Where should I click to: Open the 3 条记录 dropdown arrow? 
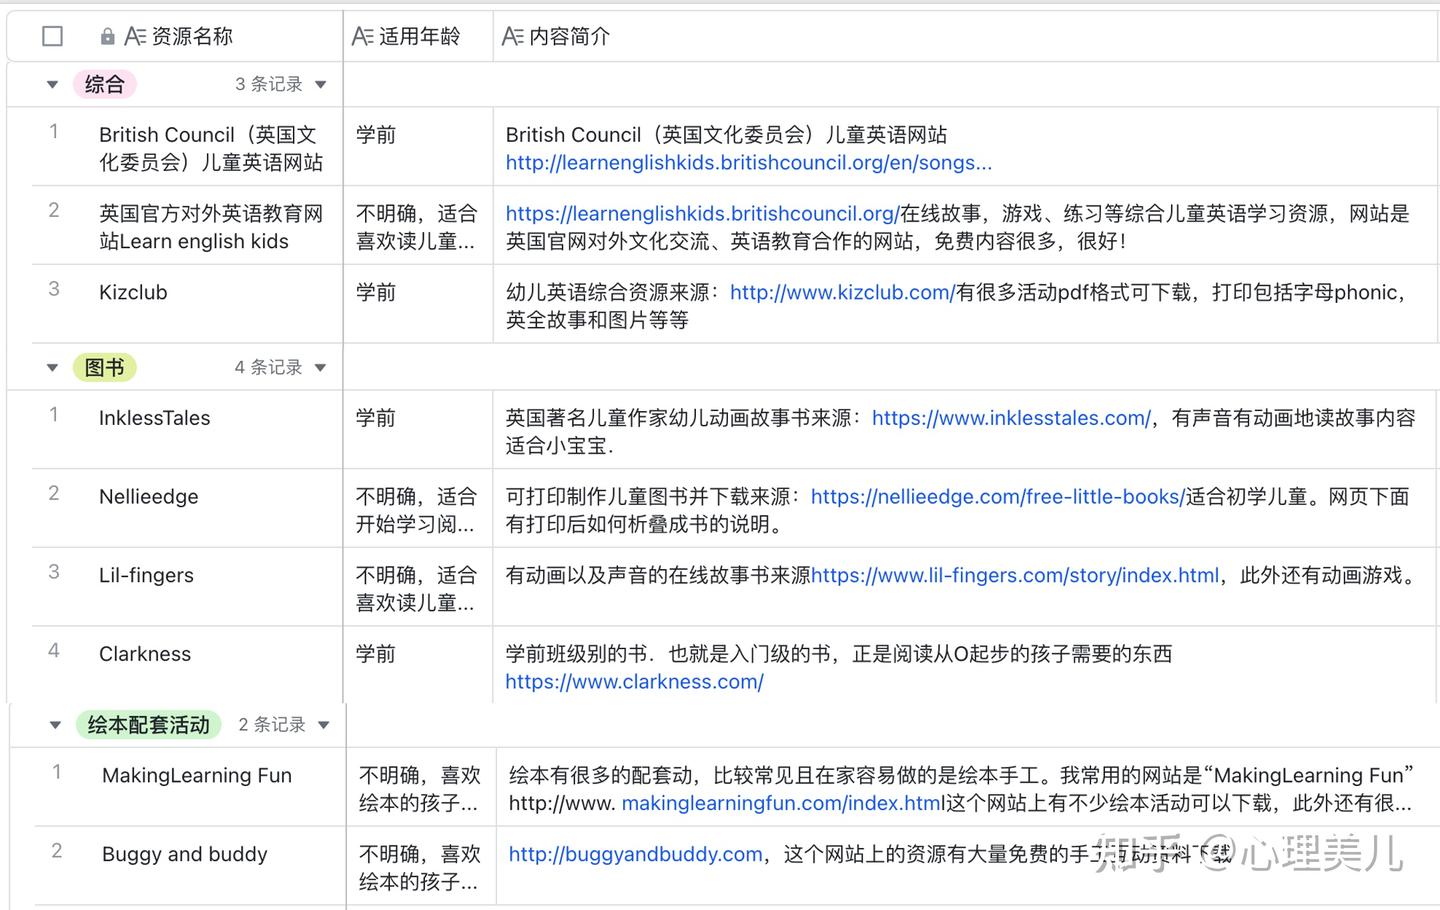coord(321,85)
